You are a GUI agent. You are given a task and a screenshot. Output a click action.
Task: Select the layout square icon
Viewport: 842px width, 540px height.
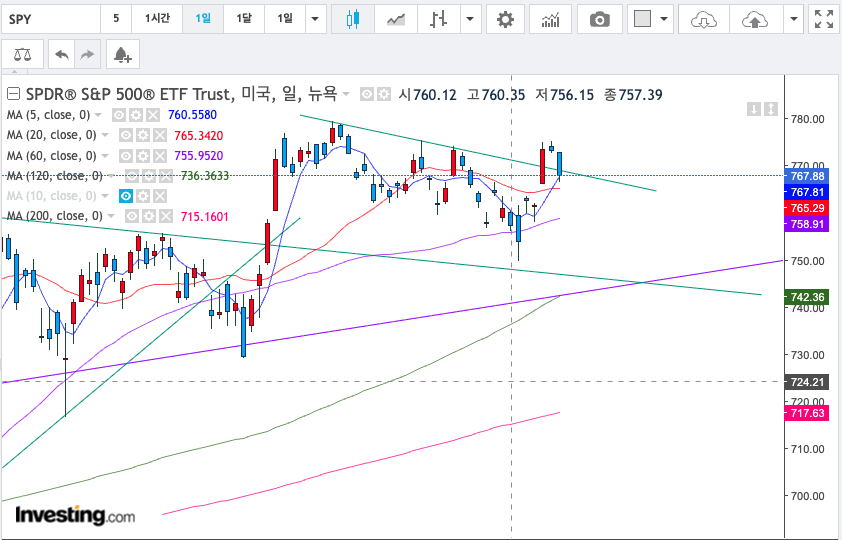point(642,19)
